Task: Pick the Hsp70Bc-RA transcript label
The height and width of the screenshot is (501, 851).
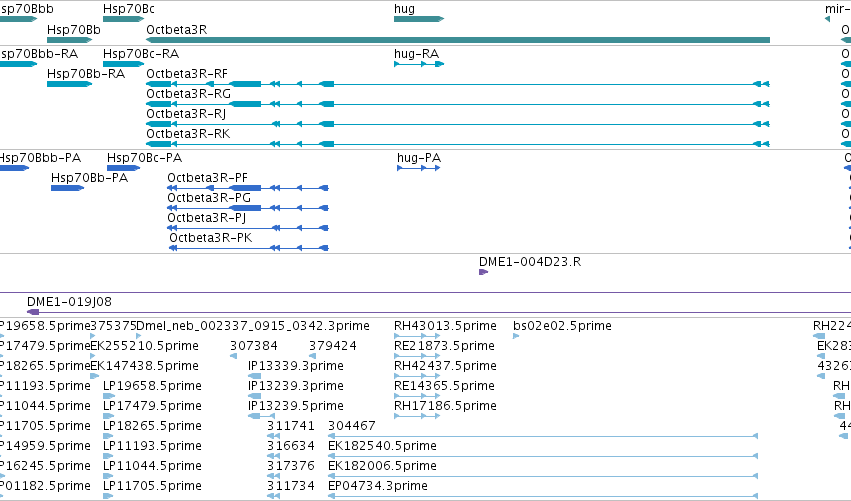Action: click(x=141, y=54)
